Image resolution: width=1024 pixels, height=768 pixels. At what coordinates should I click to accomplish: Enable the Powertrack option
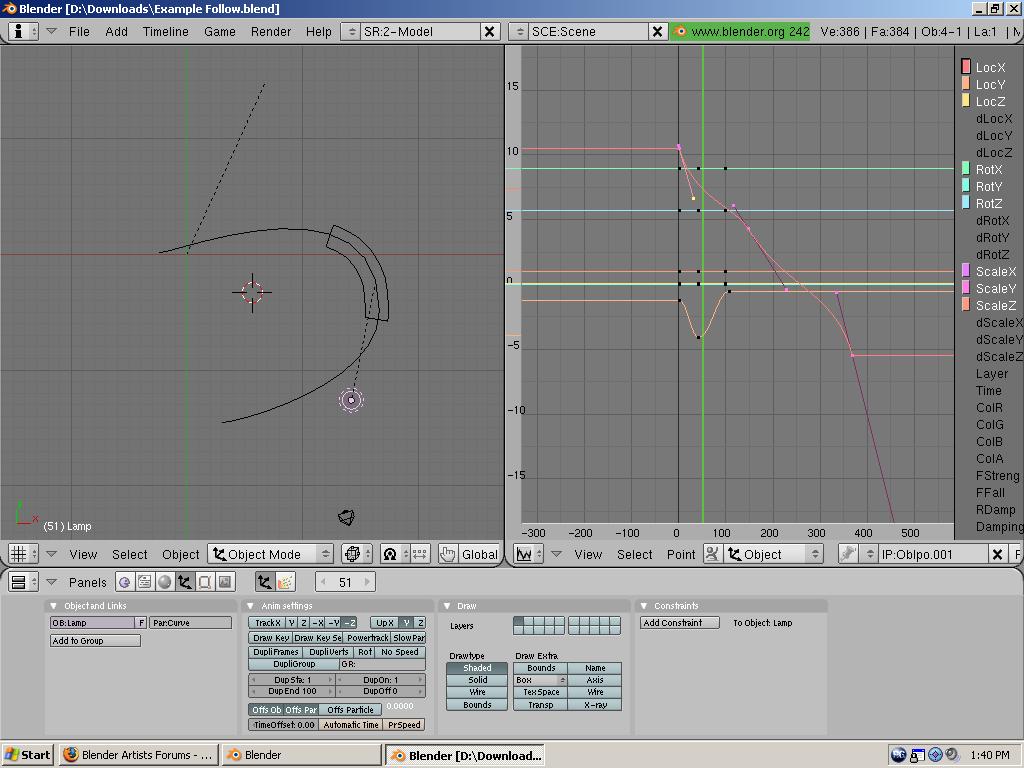point(368,638)
